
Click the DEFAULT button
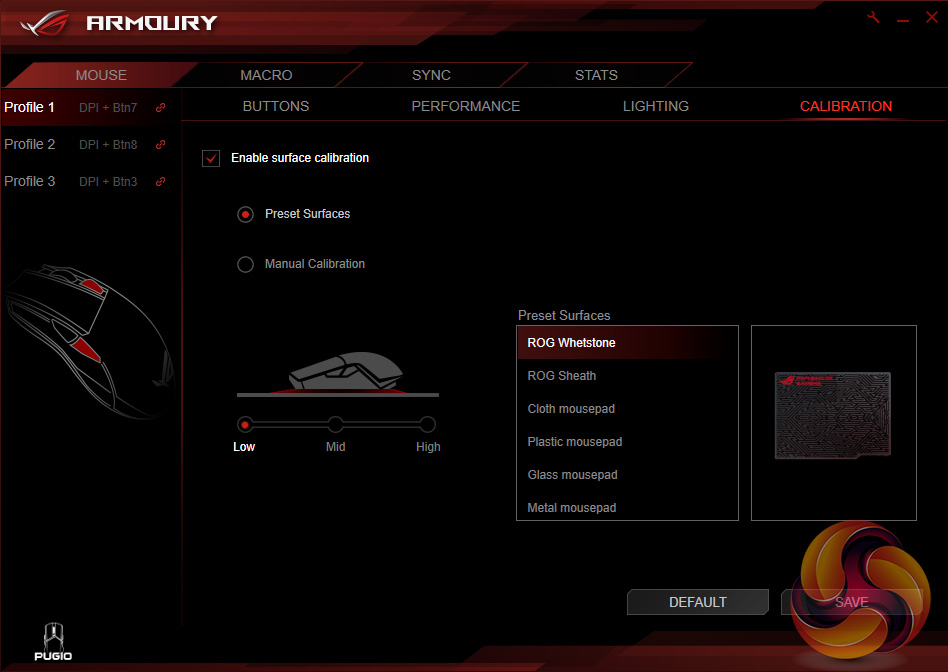click(x=698, y=602)
